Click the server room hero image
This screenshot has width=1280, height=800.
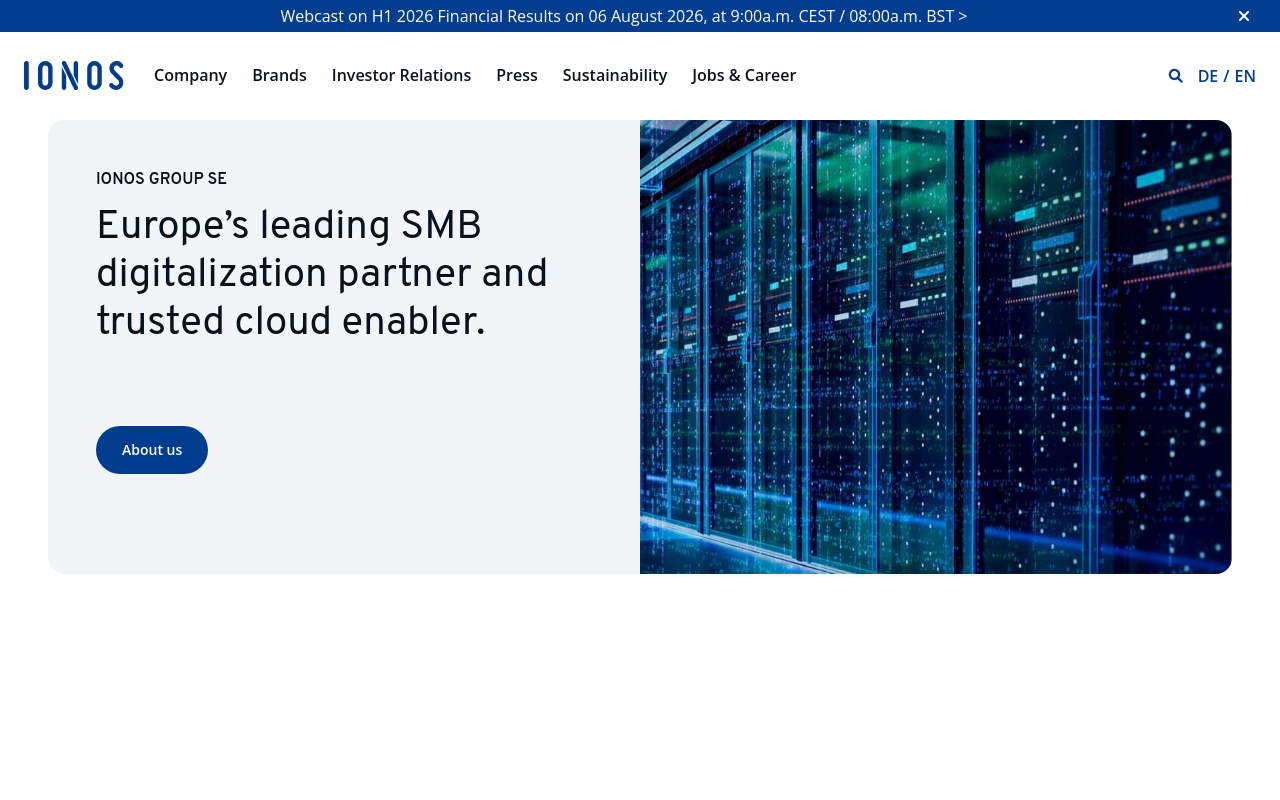[x=936, y=347]
